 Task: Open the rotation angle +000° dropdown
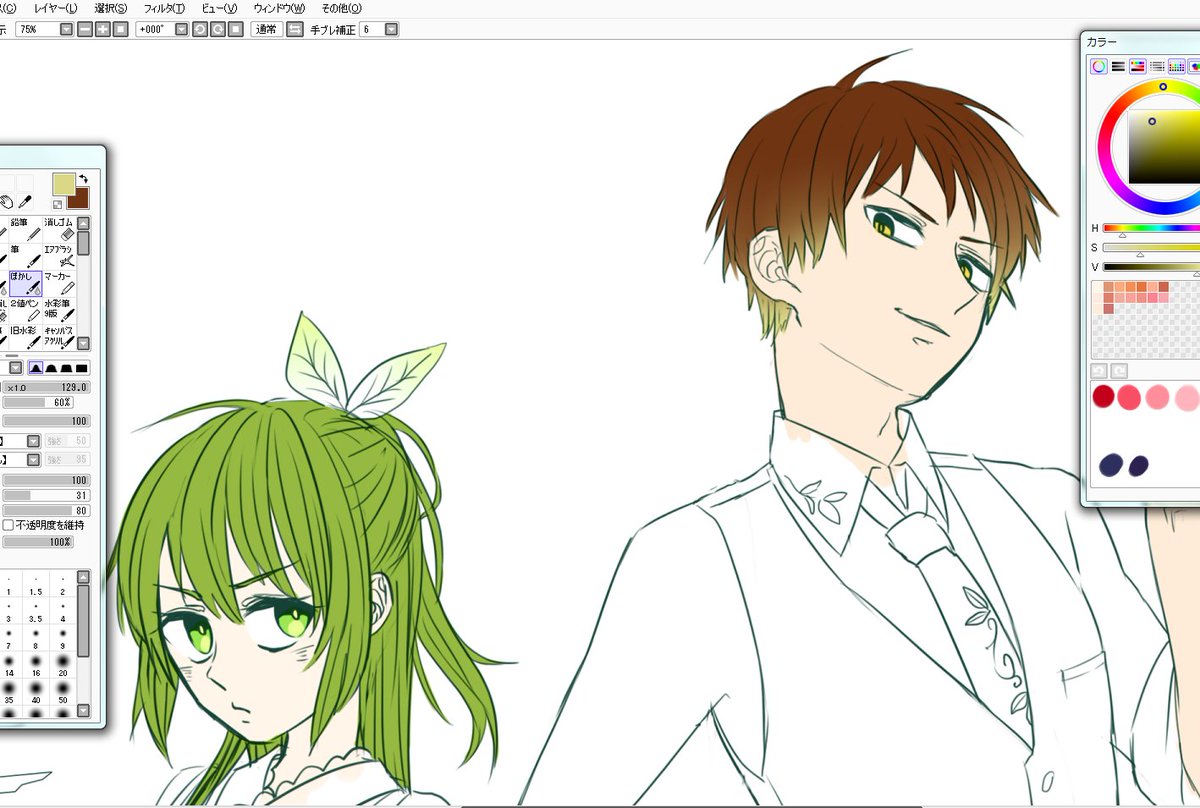coord(181,29)
